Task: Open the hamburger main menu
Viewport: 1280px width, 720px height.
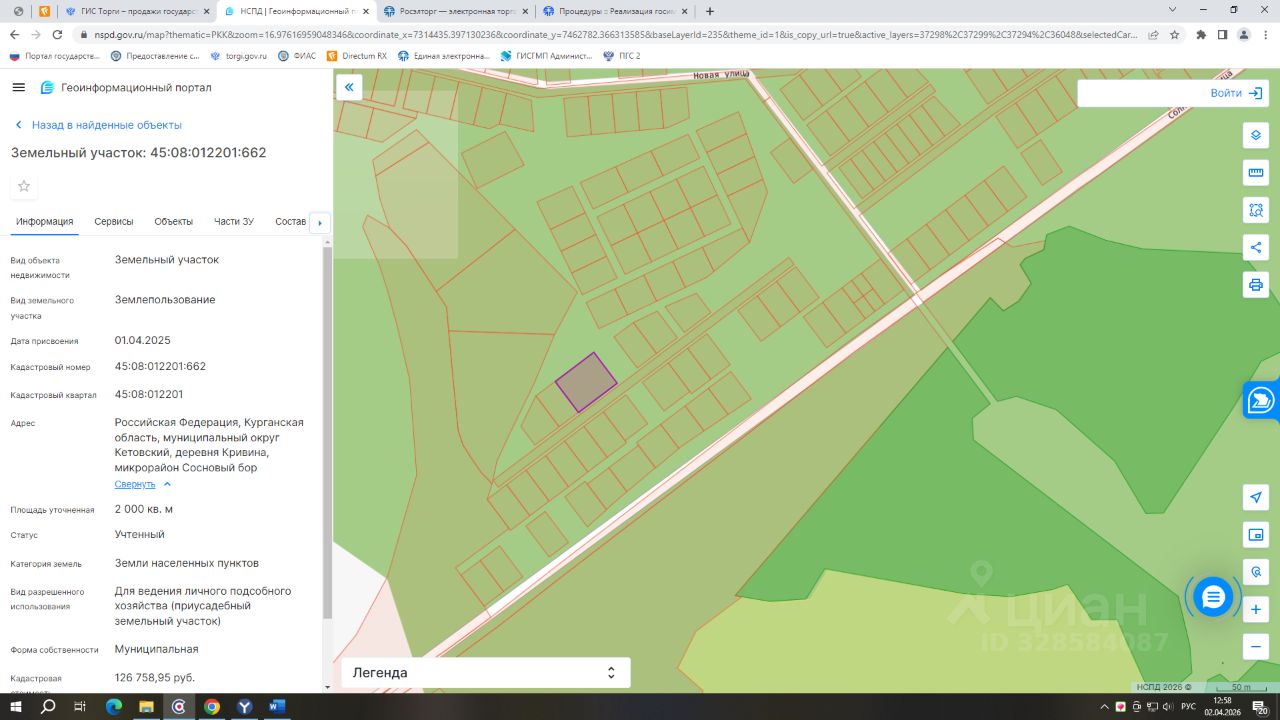Action: pos(18,87)
